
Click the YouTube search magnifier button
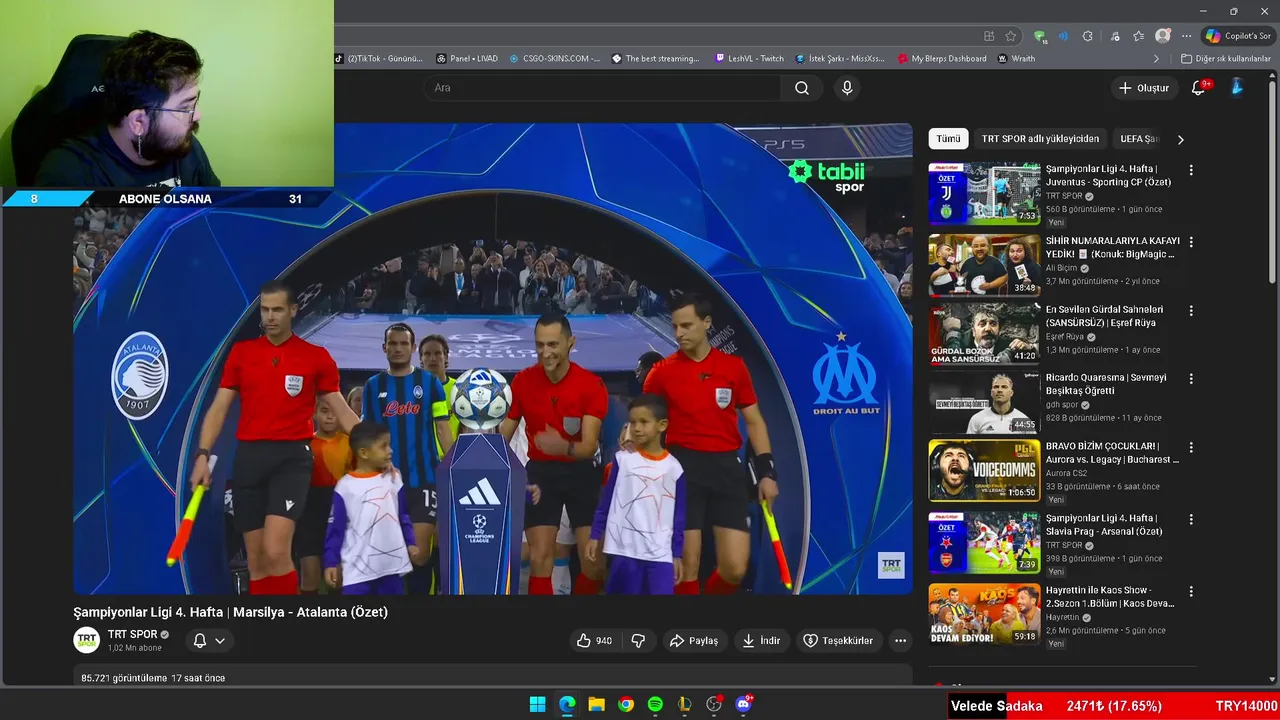click(x=802, y=88)
